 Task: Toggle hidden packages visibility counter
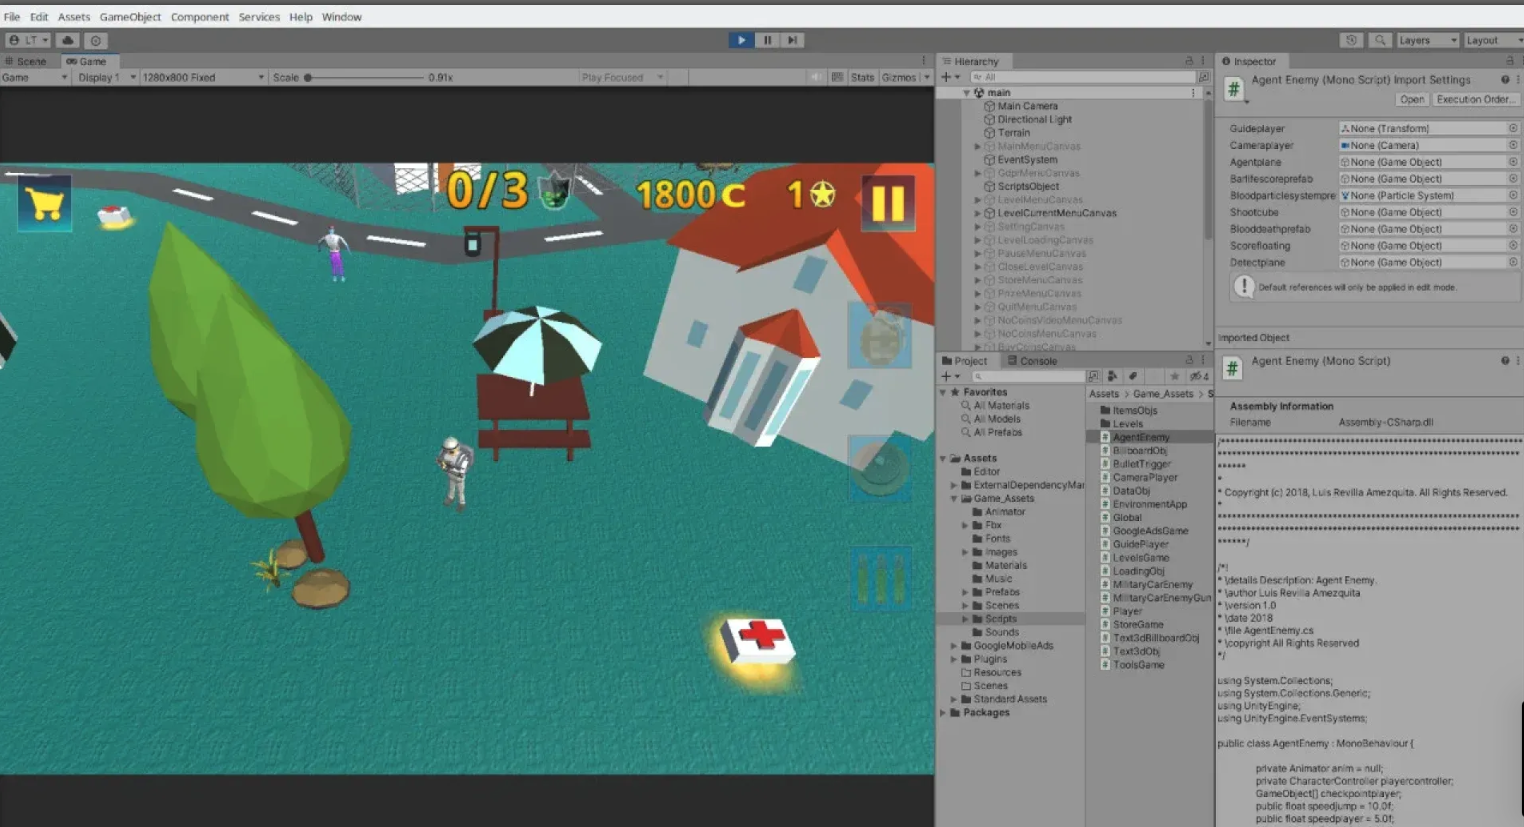coord(1199,377)
